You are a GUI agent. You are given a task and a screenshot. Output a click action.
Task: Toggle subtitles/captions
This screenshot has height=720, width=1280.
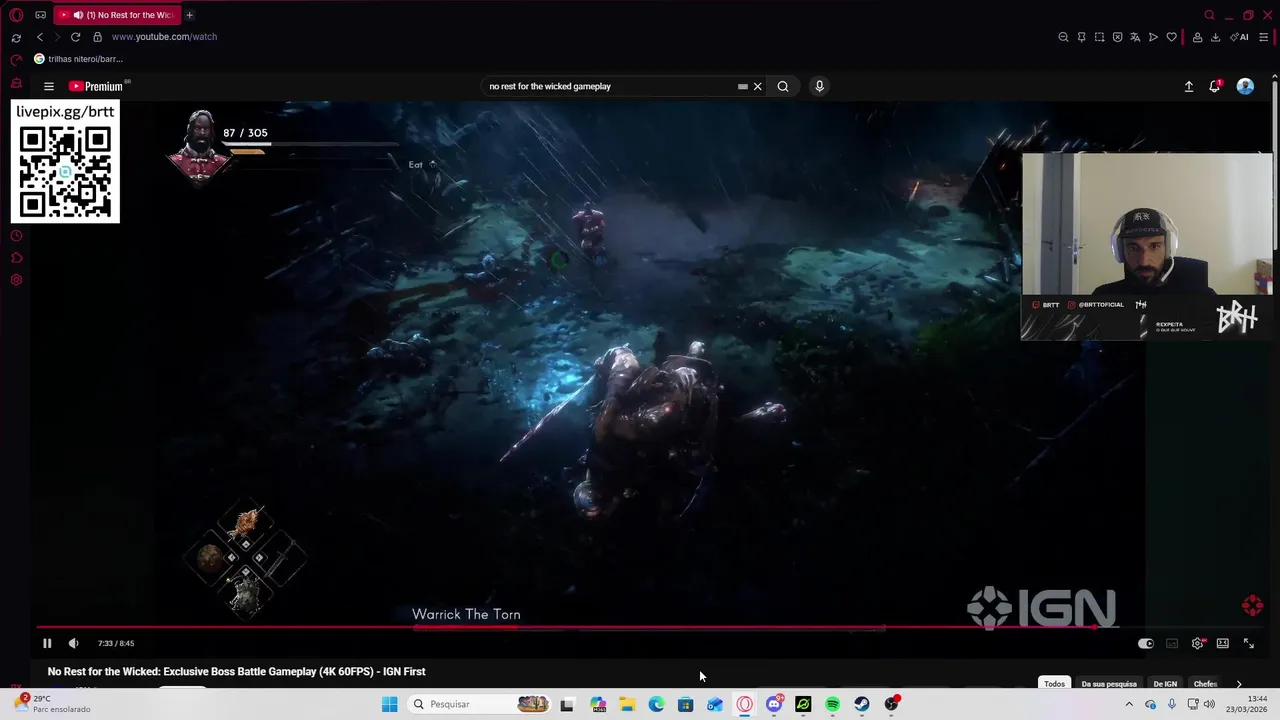(1172, 643)
